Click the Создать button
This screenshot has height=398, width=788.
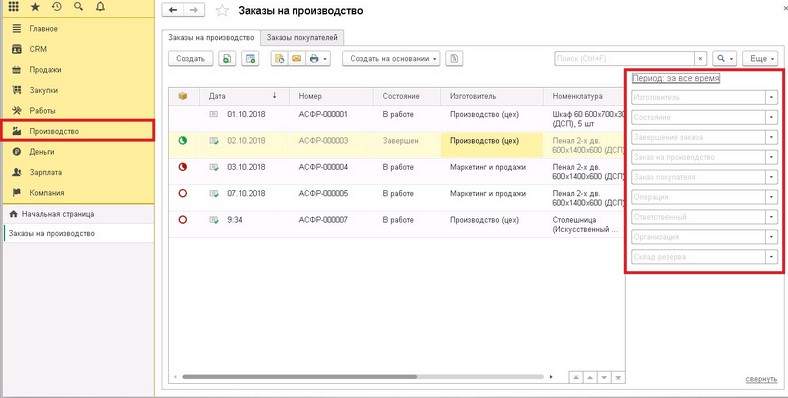point(190,59)
